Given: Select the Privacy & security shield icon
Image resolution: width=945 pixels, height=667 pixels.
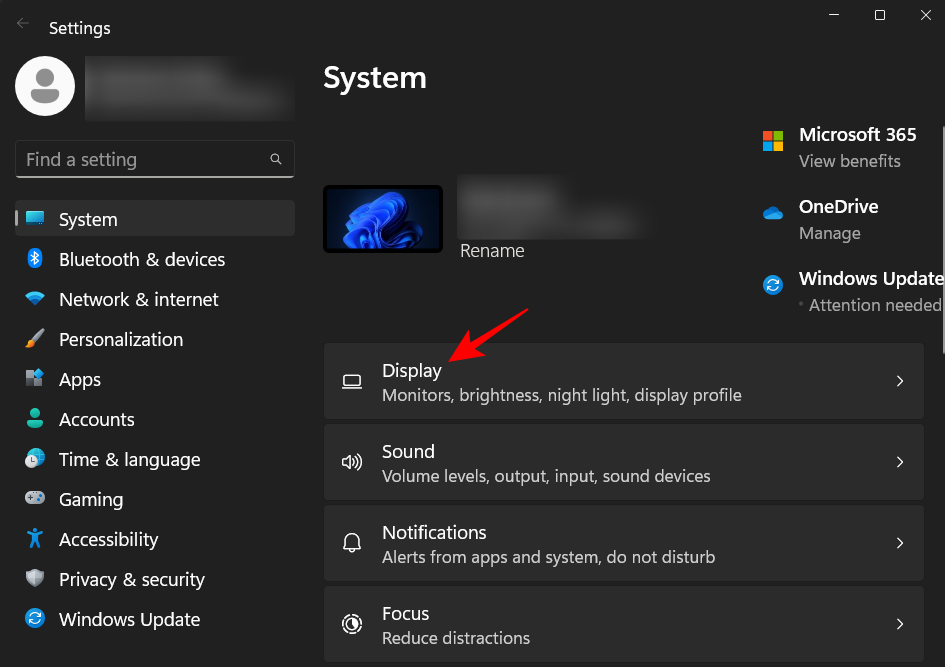Looking at the screenshot, I should 34,579.
